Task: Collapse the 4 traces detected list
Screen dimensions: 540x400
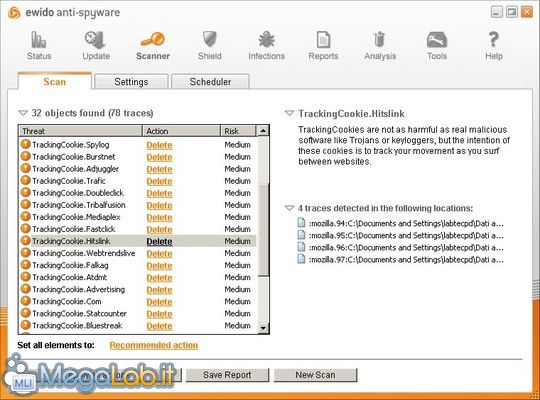Action: (x=289, y=208)
